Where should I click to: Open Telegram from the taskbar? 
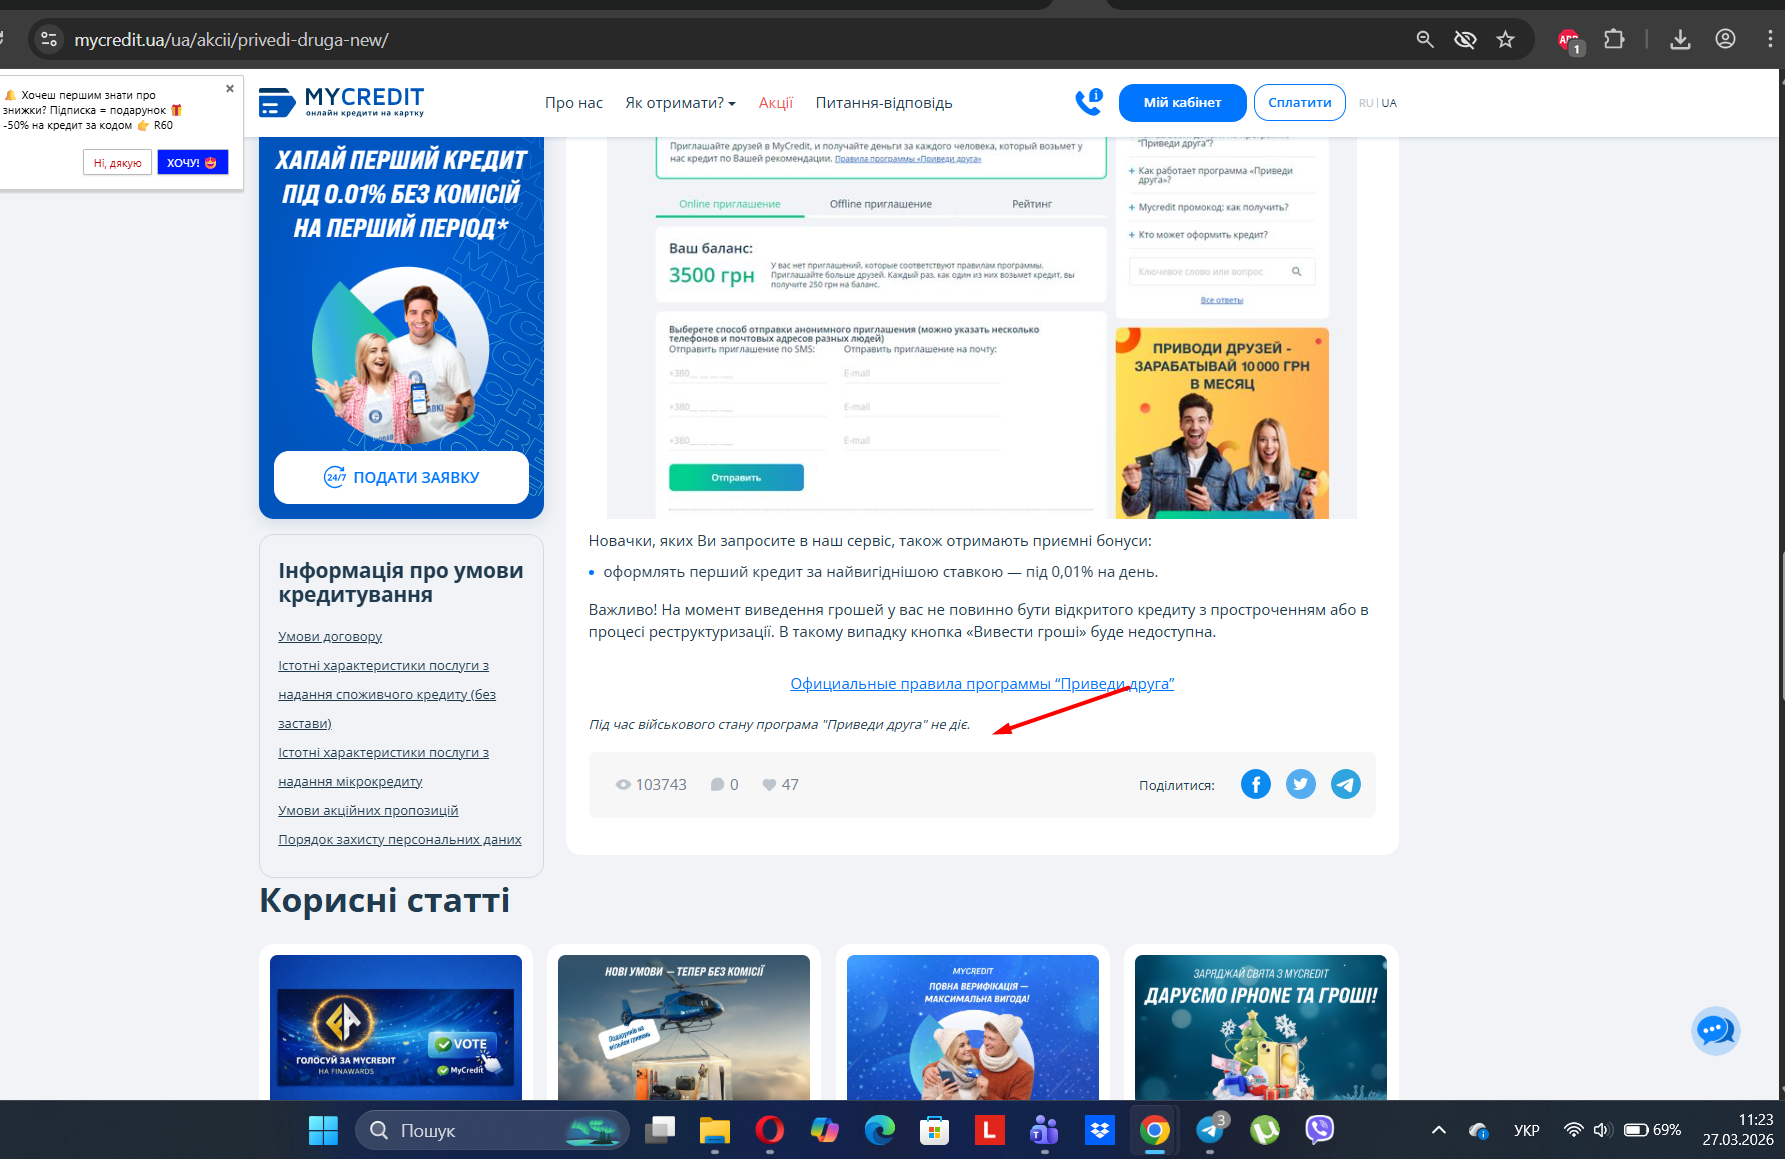click(x=1210, y=1130)
